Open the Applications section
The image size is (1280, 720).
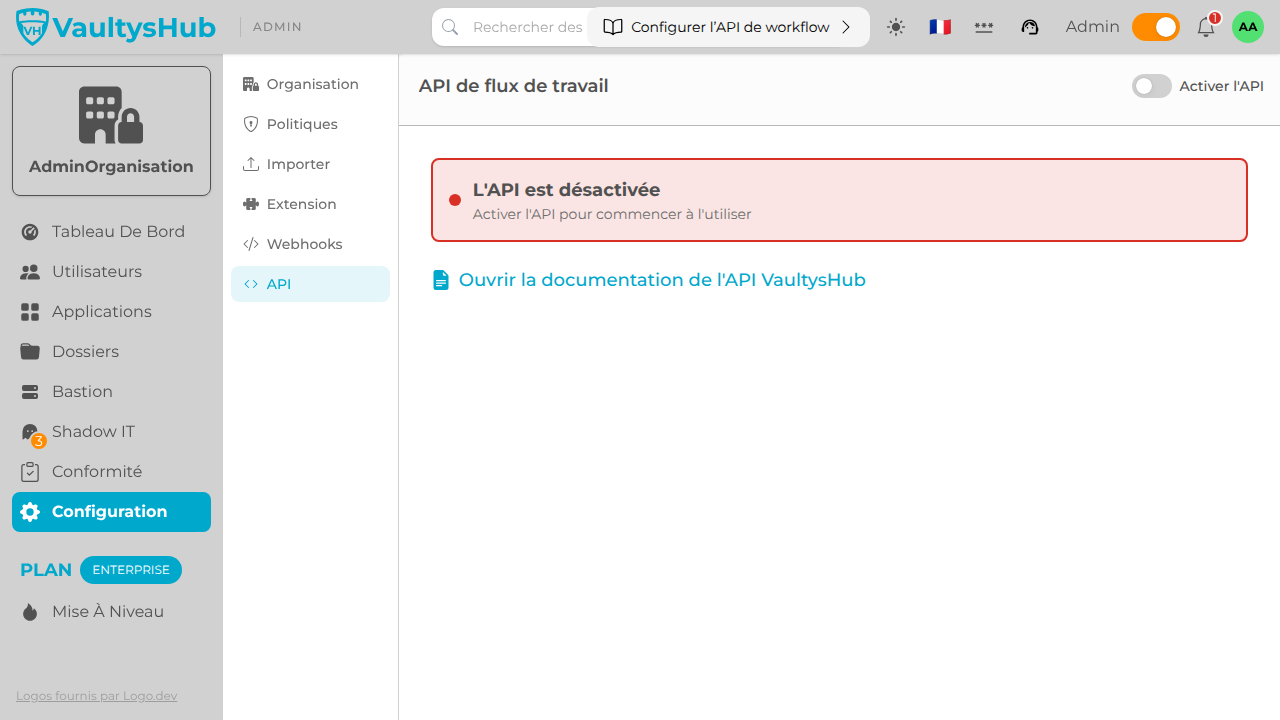click(111, 312)
